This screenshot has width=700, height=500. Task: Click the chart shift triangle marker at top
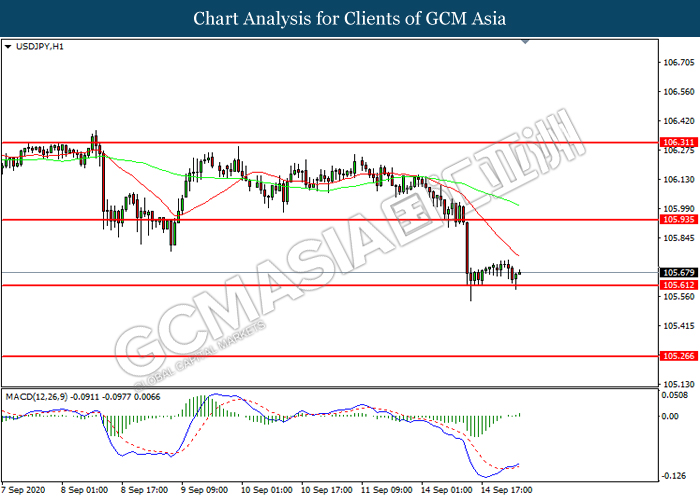click(525, 42)
